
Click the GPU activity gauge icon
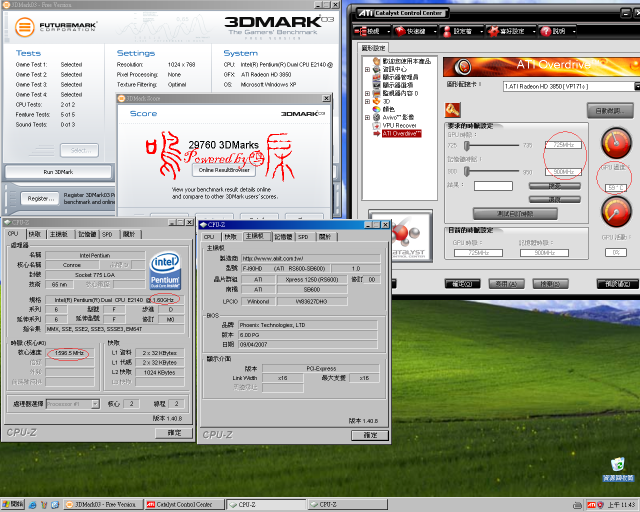616,211
